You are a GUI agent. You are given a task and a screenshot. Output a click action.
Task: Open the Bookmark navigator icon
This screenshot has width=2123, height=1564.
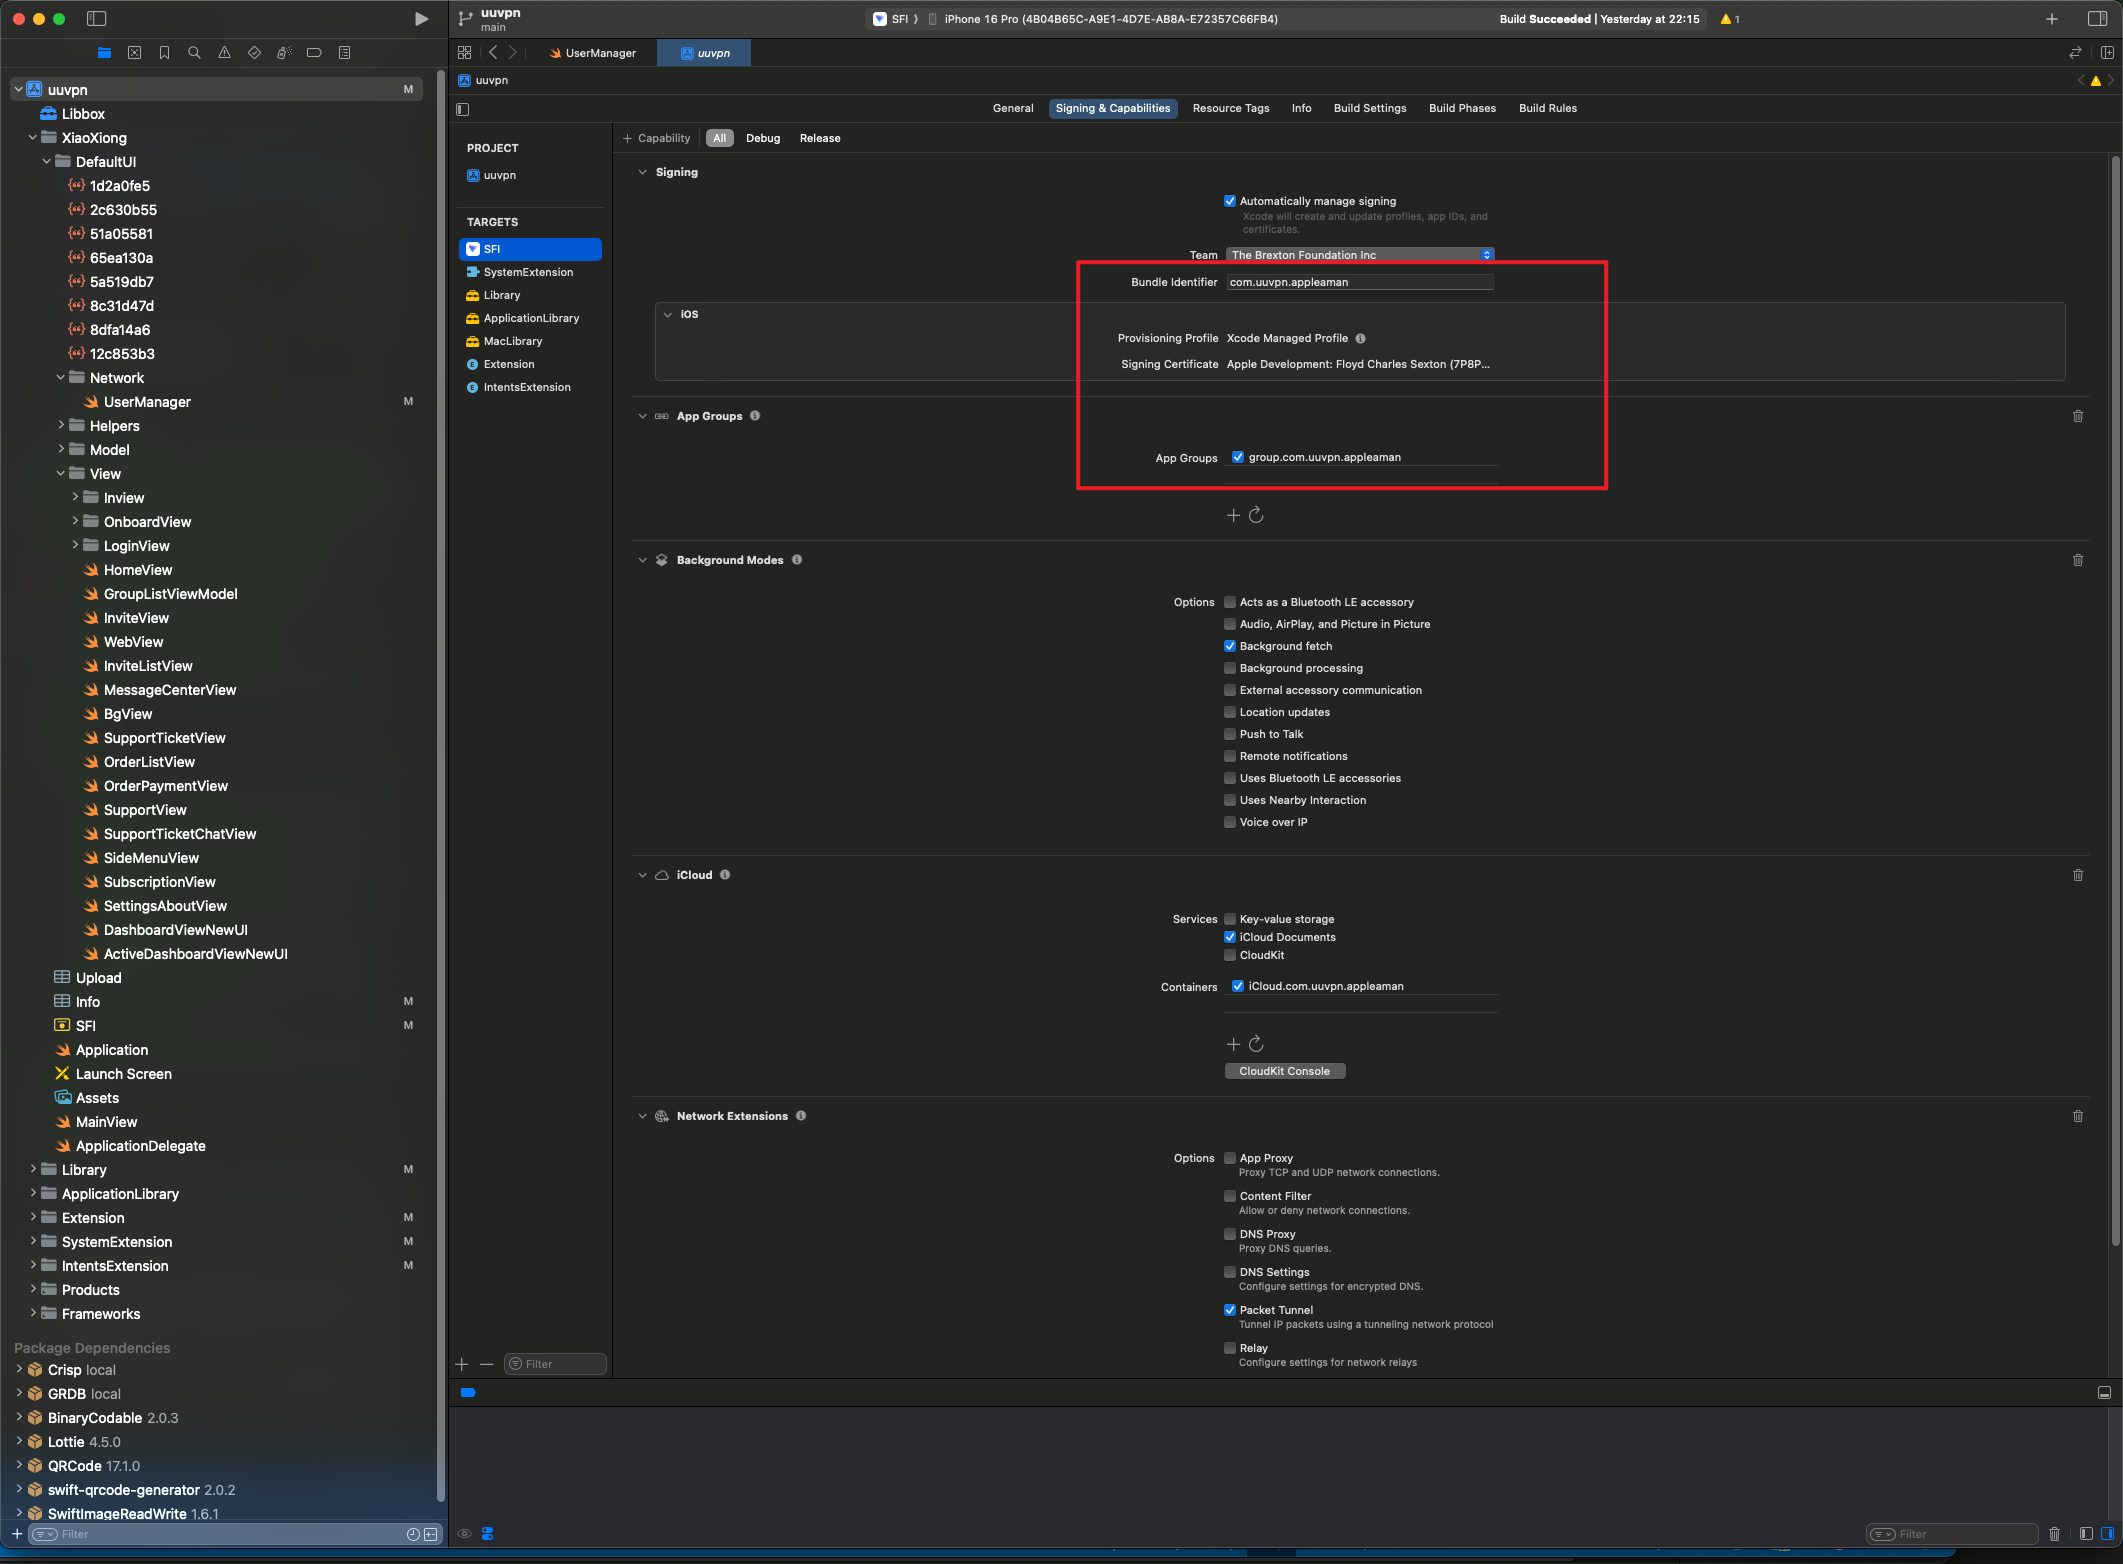(x=164, y=53)
